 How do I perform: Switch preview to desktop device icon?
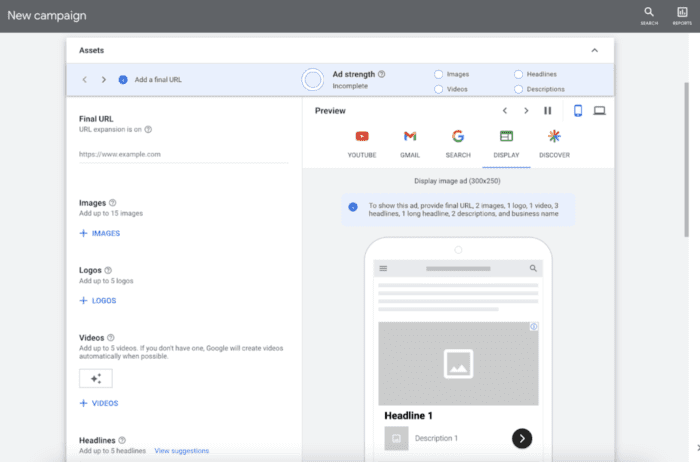pyautogui.click(x=599, y=110)
